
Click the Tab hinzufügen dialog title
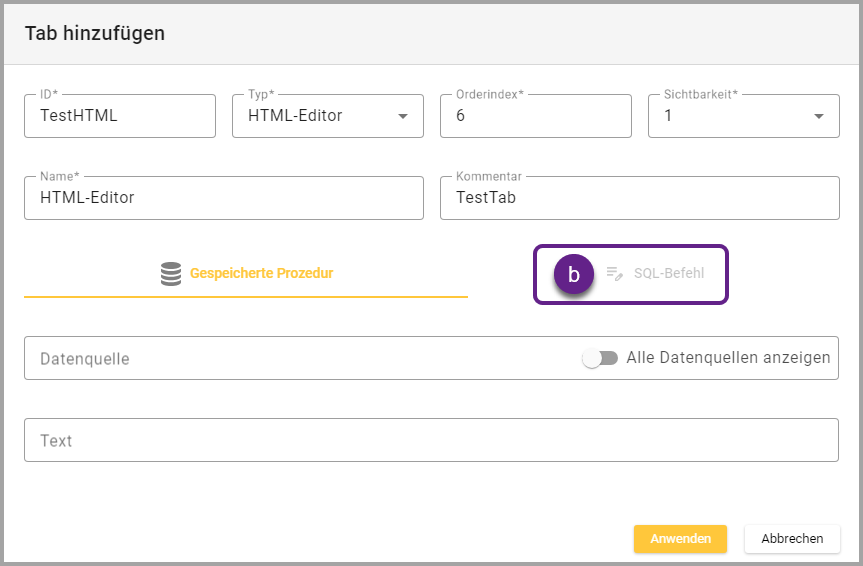point(95,33)
